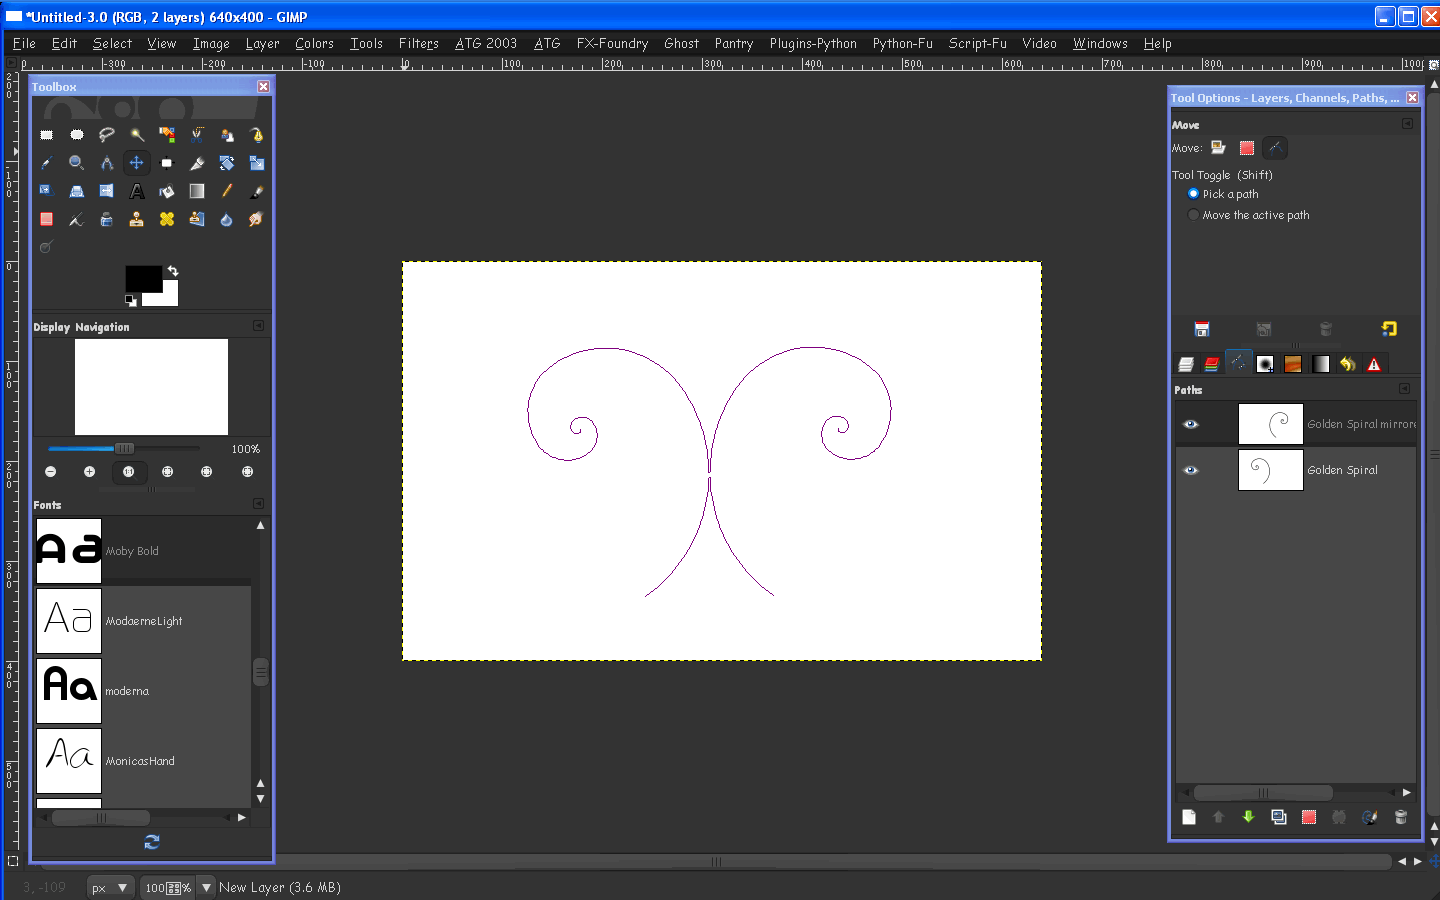Screen dimensions: 1440x900
Task: Set Move mode to Selection icon
Action: click(1246, 148)
